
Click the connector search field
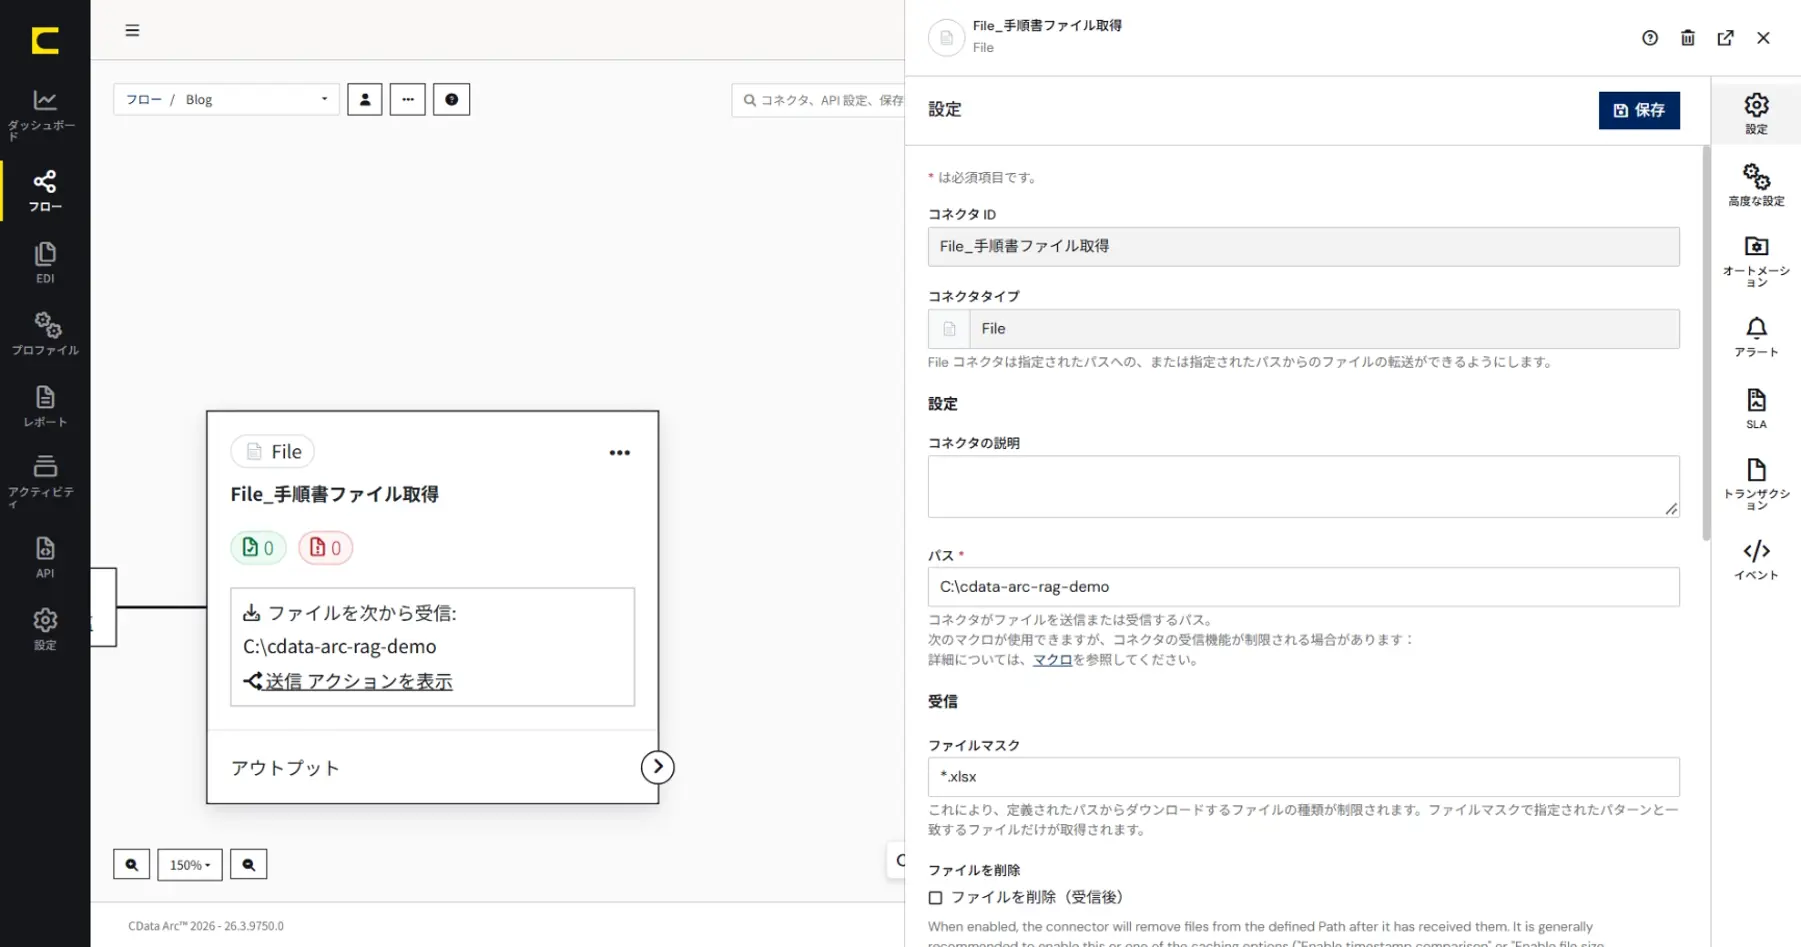point(818,100)
